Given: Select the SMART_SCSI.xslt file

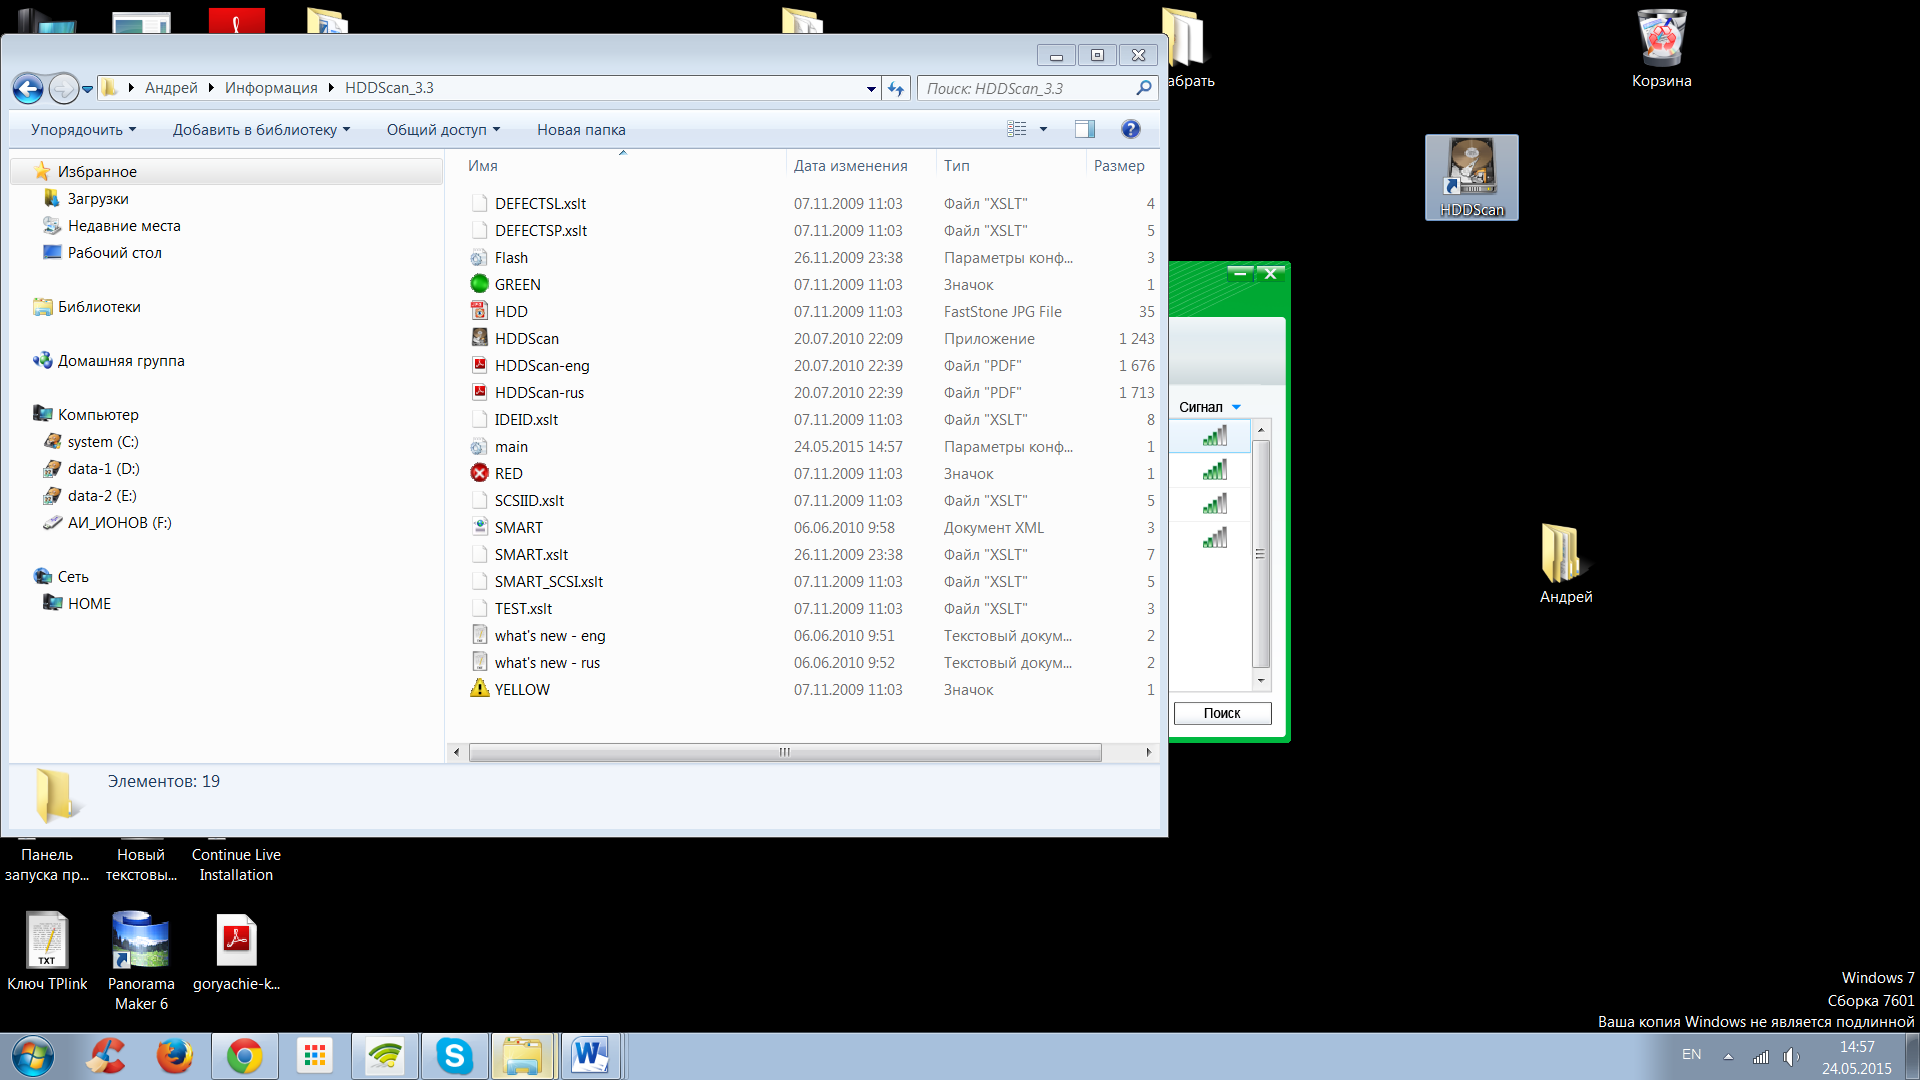Looking at the screenshot, I should point(548,581).
